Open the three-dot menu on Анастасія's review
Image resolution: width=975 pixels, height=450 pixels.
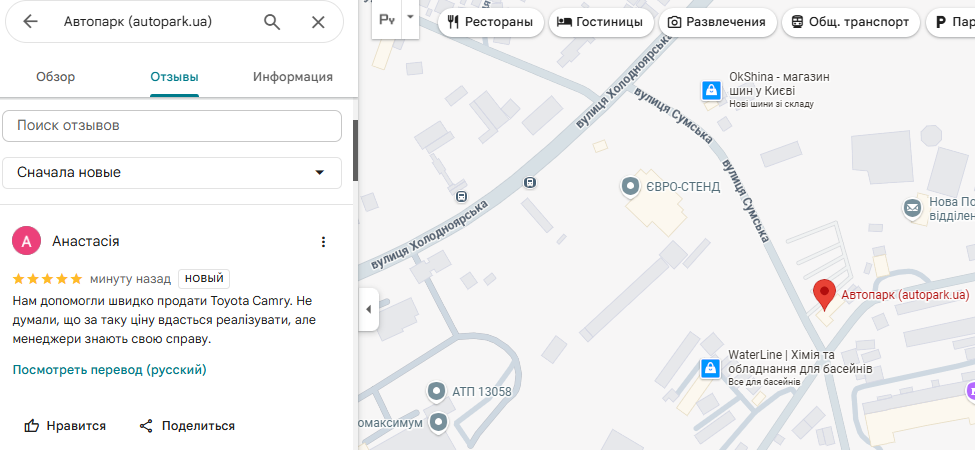tap(323, 242)
